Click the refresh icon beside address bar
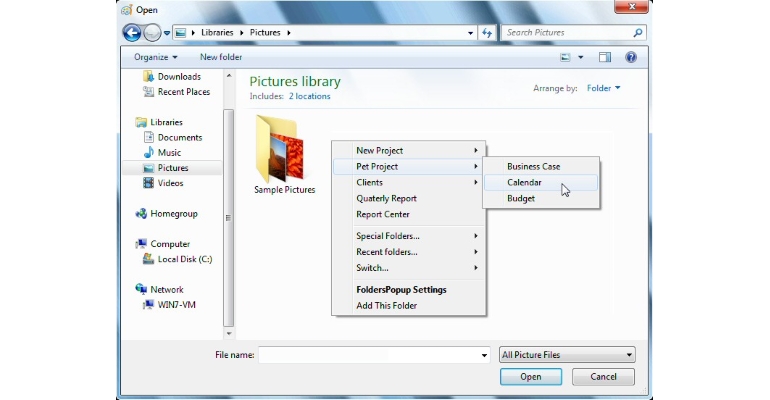 tap(487, 32)
